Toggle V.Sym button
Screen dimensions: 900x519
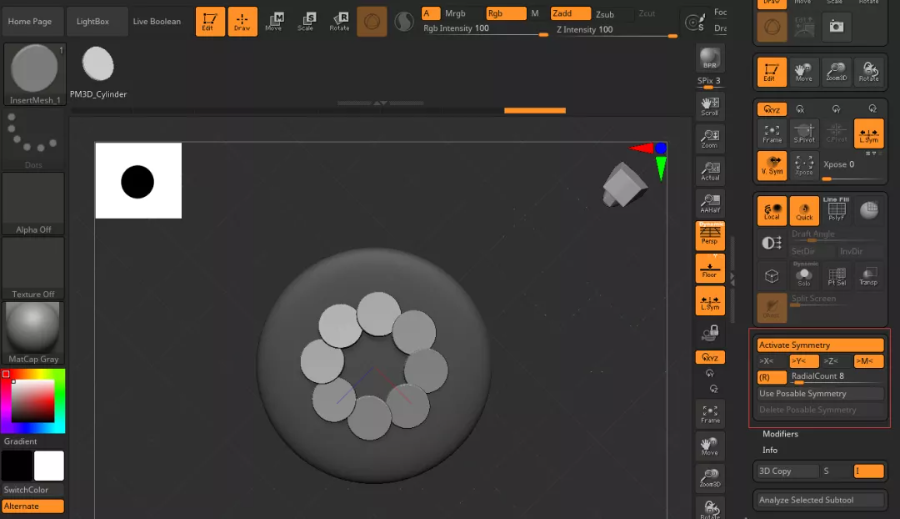point(772,165)
